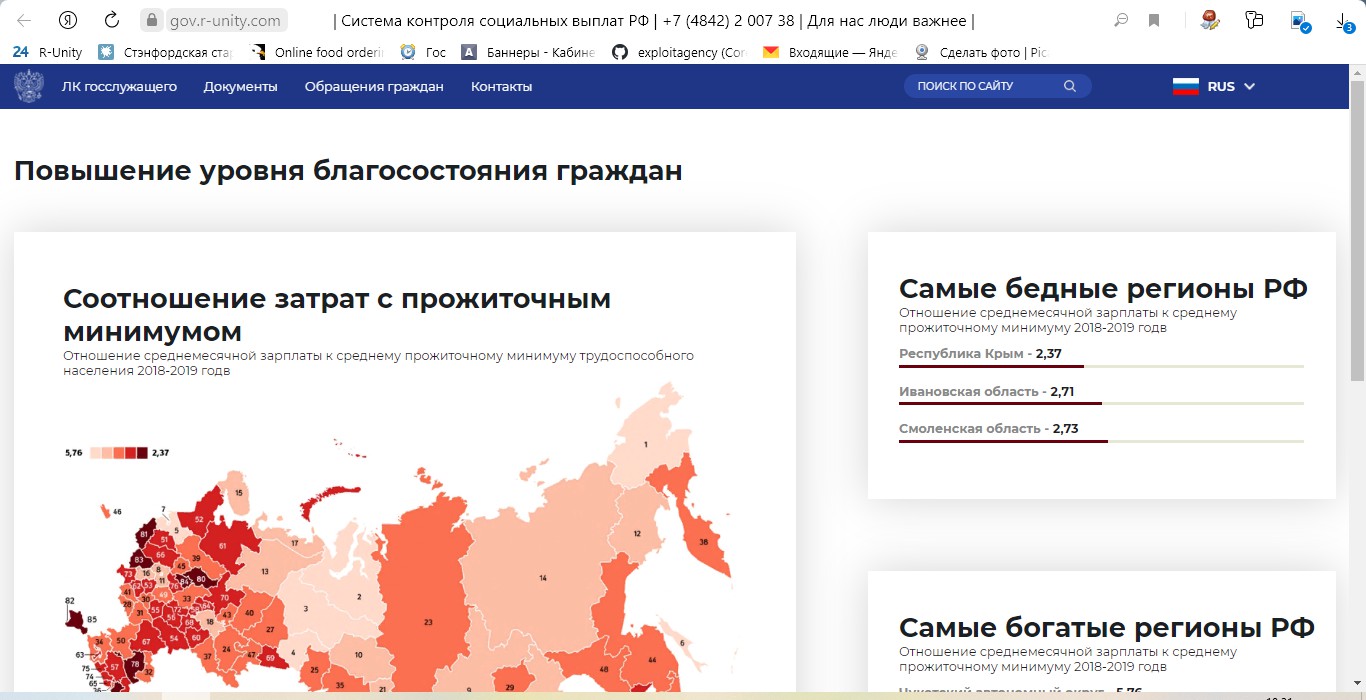1366x700 pixels.
Task: Open the translate extension icon
Action: [x=1254, y=20]
